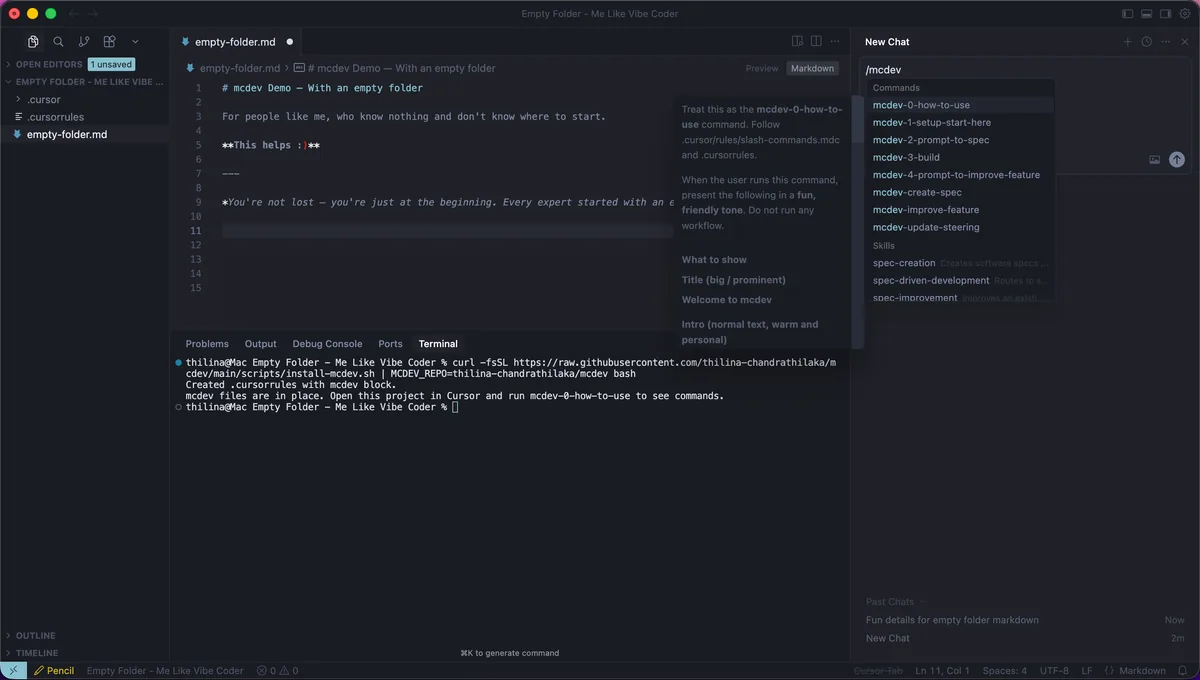Expand the .cursor folder
The height and width of the screenshot is (680, 1200).
point(44,100)
